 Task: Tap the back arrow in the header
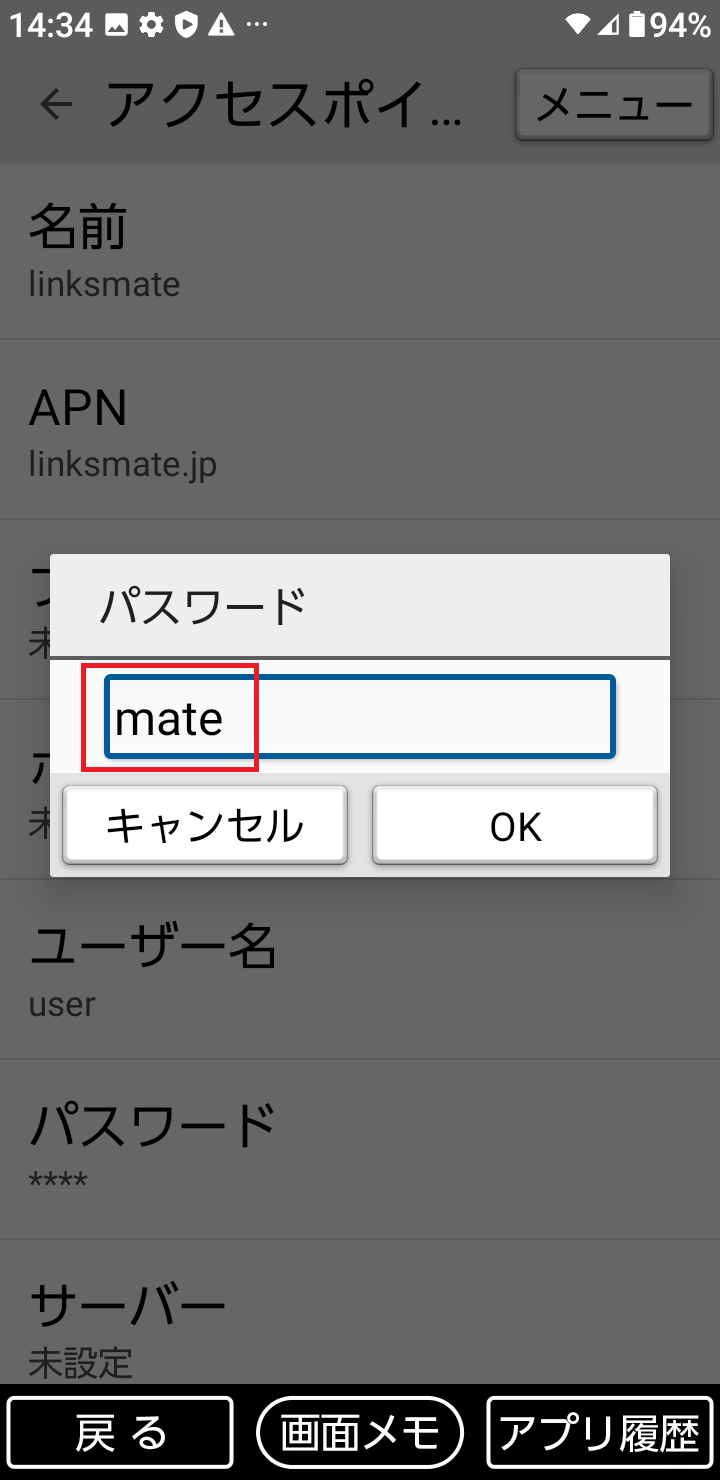click(x=57, y=104)
